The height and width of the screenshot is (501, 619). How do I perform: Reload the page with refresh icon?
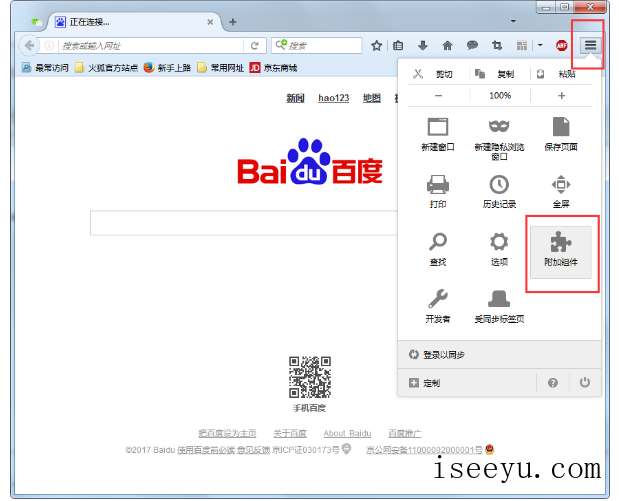(255, 45)
